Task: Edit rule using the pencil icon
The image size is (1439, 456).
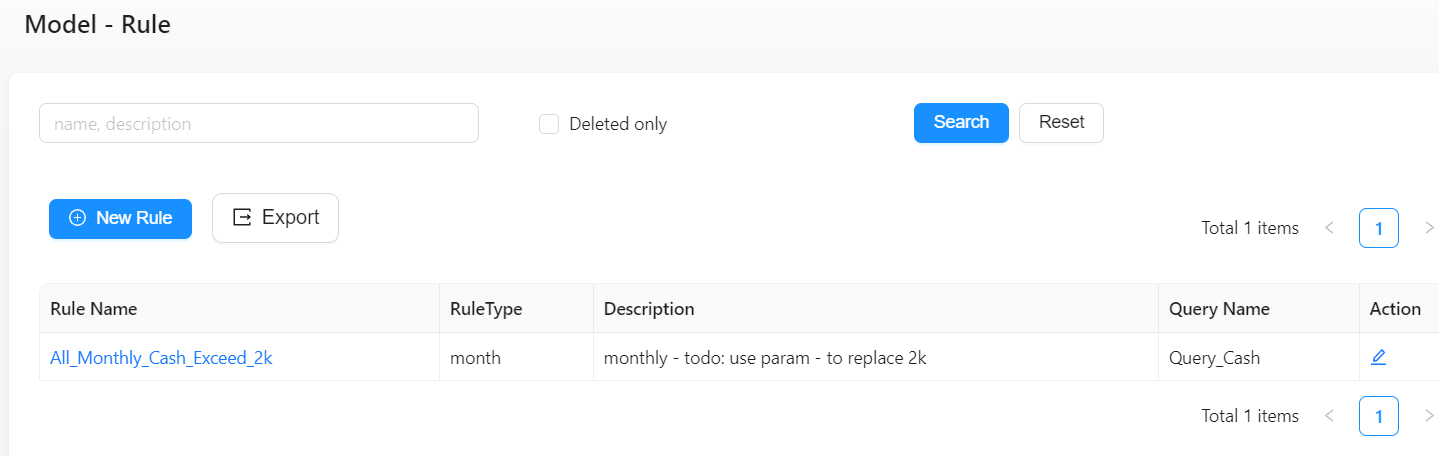Action: click(1378, 357)
